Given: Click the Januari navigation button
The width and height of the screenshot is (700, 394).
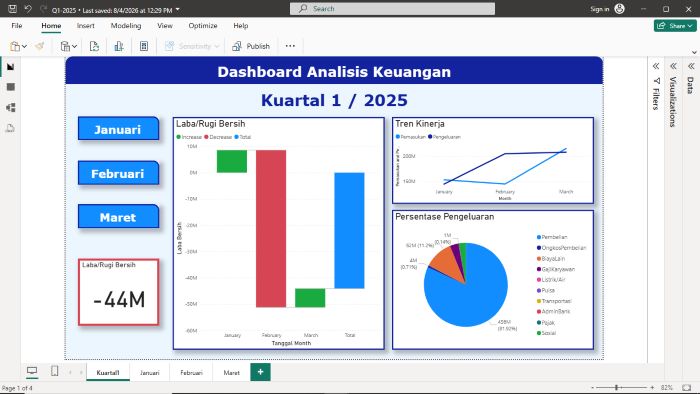Looking at the screenshot, I should click(118, 129).
